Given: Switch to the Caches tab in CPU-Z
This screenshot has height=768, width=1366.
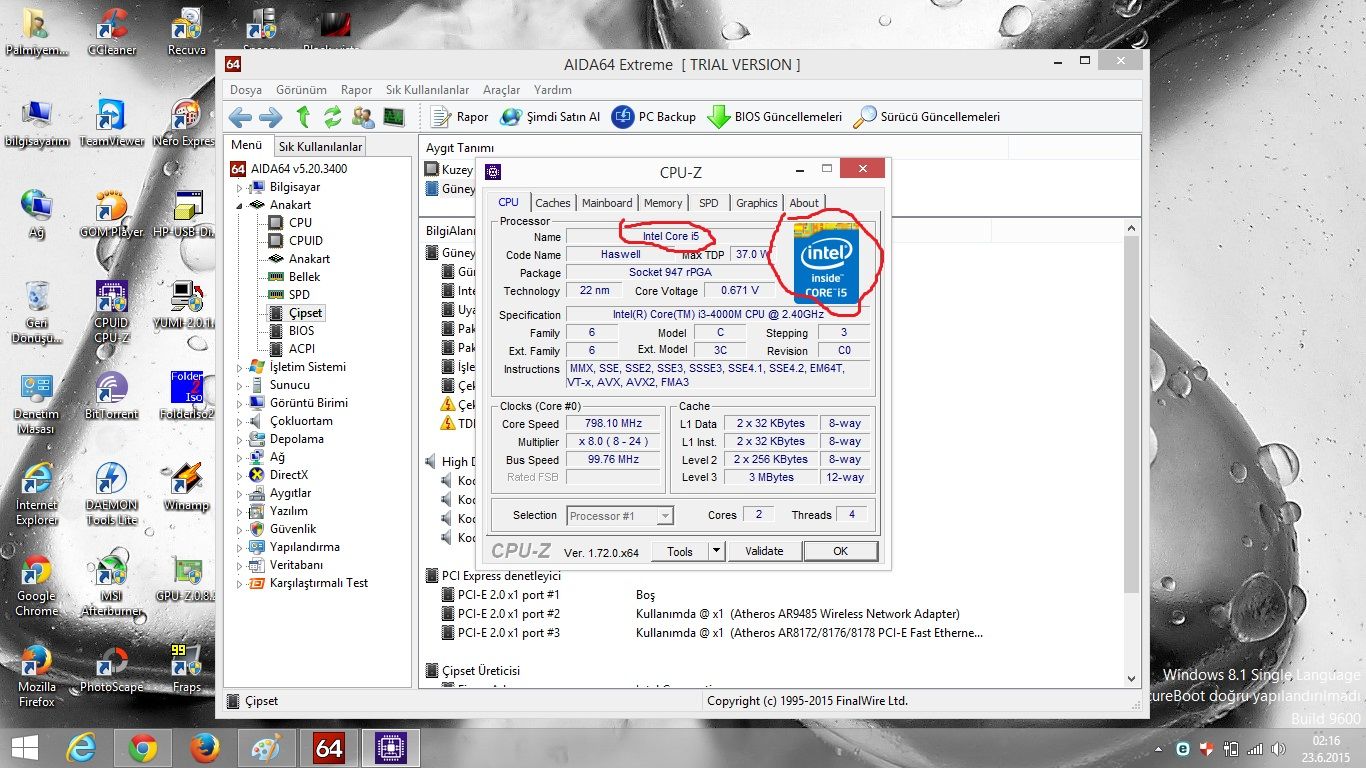Looking at the screenshot, I should point(552,203).
